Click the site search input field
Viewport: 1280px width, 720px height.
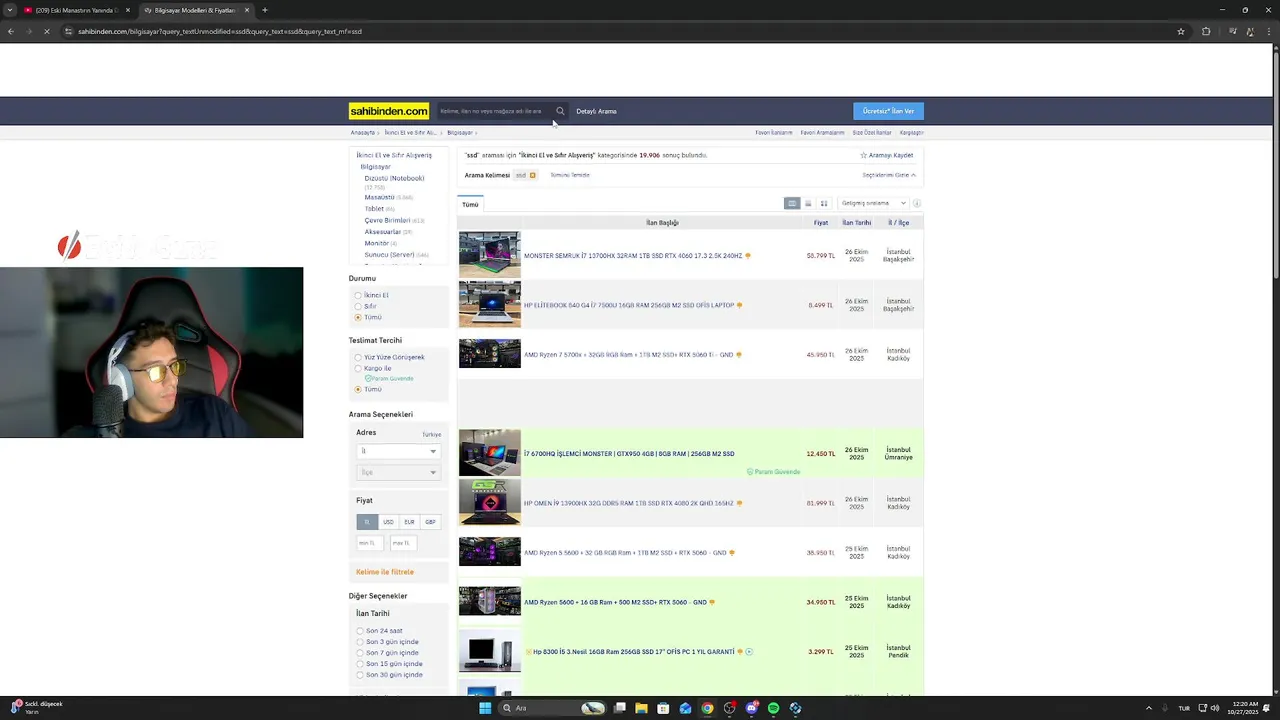(x=494, y=111)
